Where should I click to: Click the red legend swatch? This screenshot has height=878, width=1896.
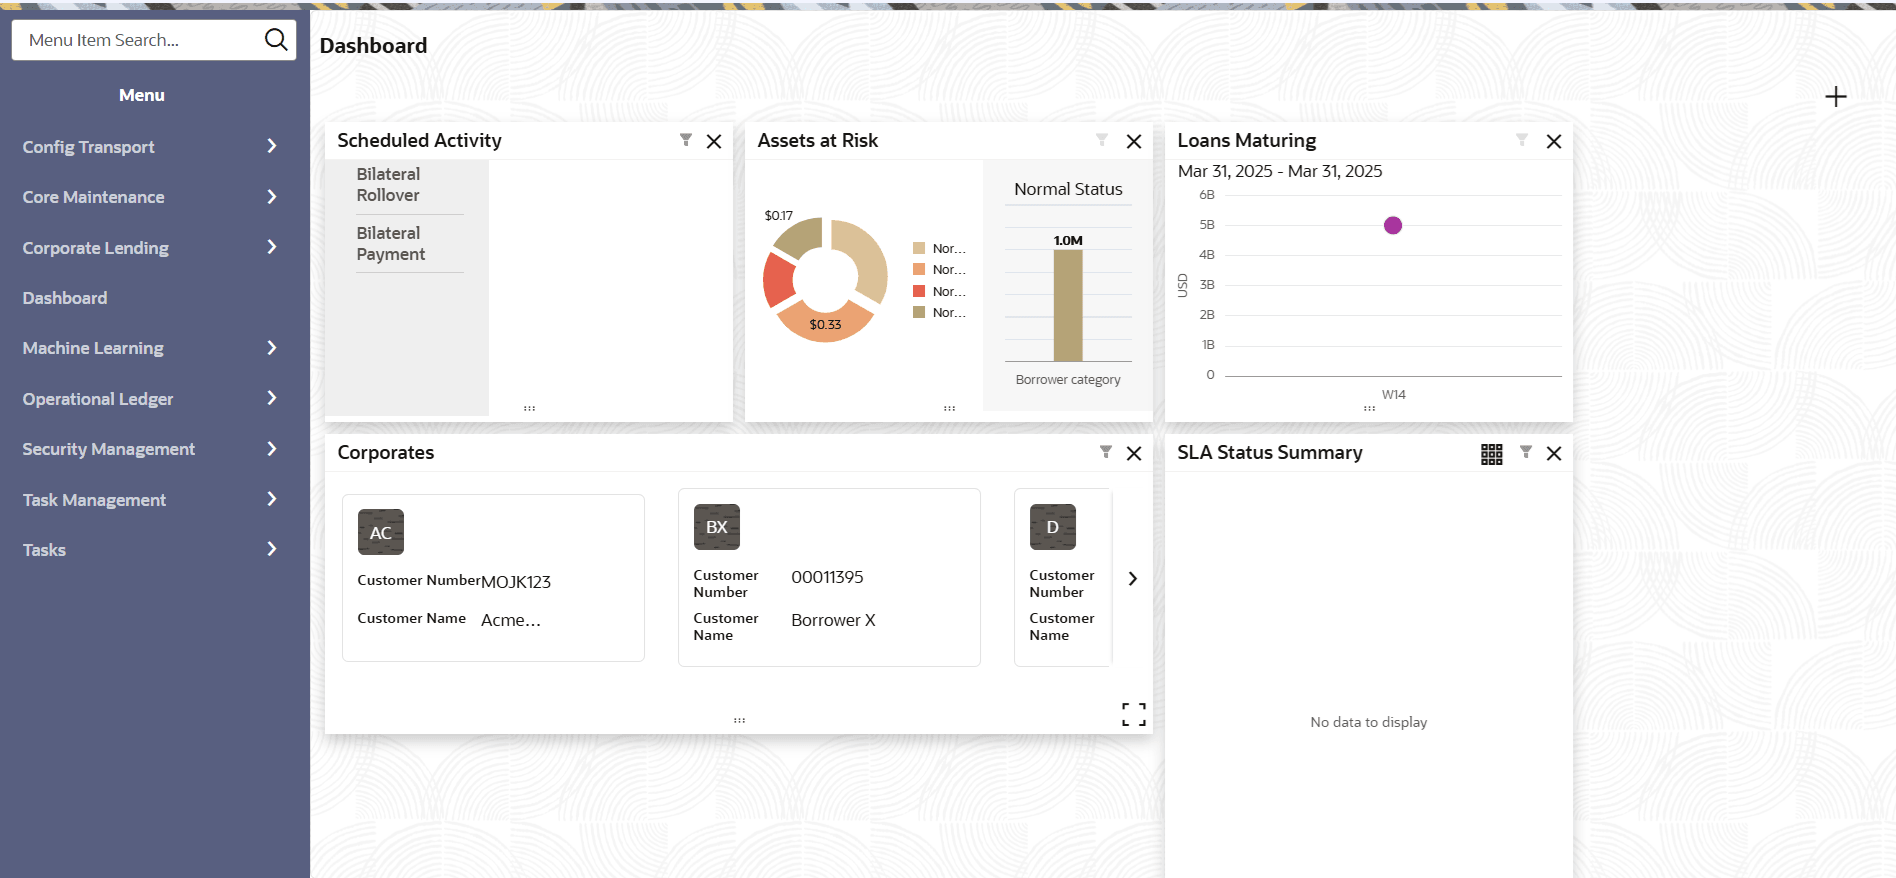[919, 291]
